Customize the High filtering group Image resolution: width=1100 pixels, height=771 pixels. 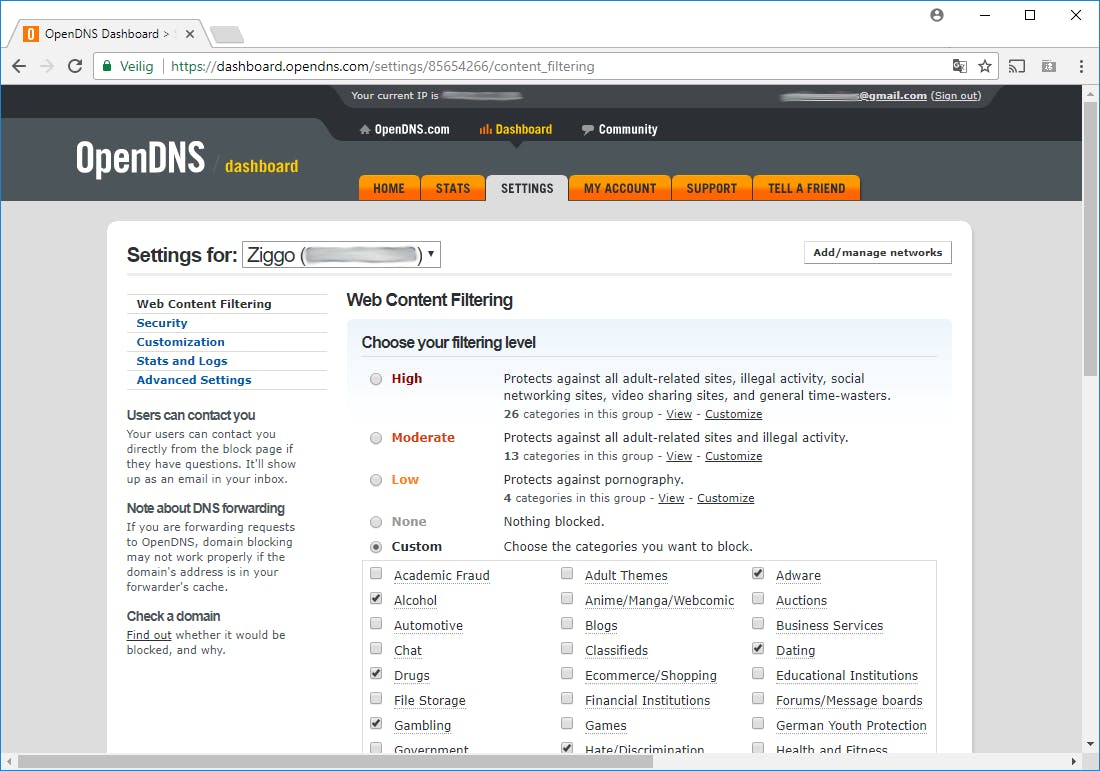tap(733, 414)
